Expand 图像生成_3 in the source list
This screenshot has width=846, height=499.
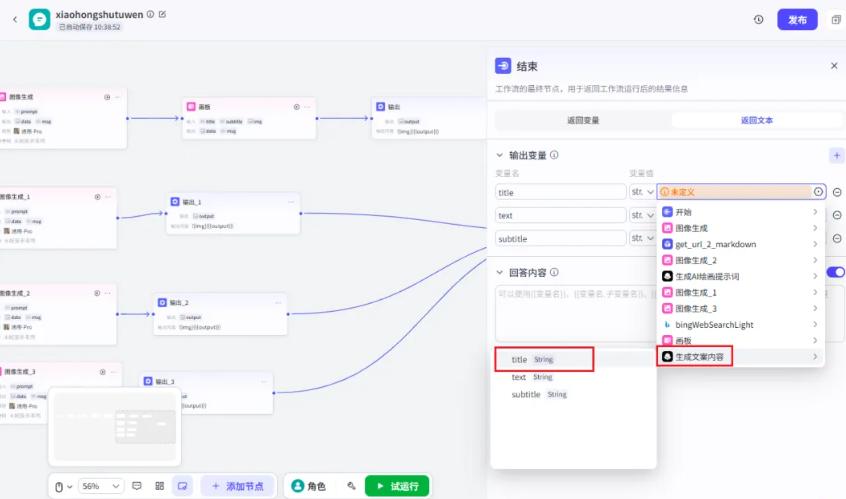pos(740,309)
